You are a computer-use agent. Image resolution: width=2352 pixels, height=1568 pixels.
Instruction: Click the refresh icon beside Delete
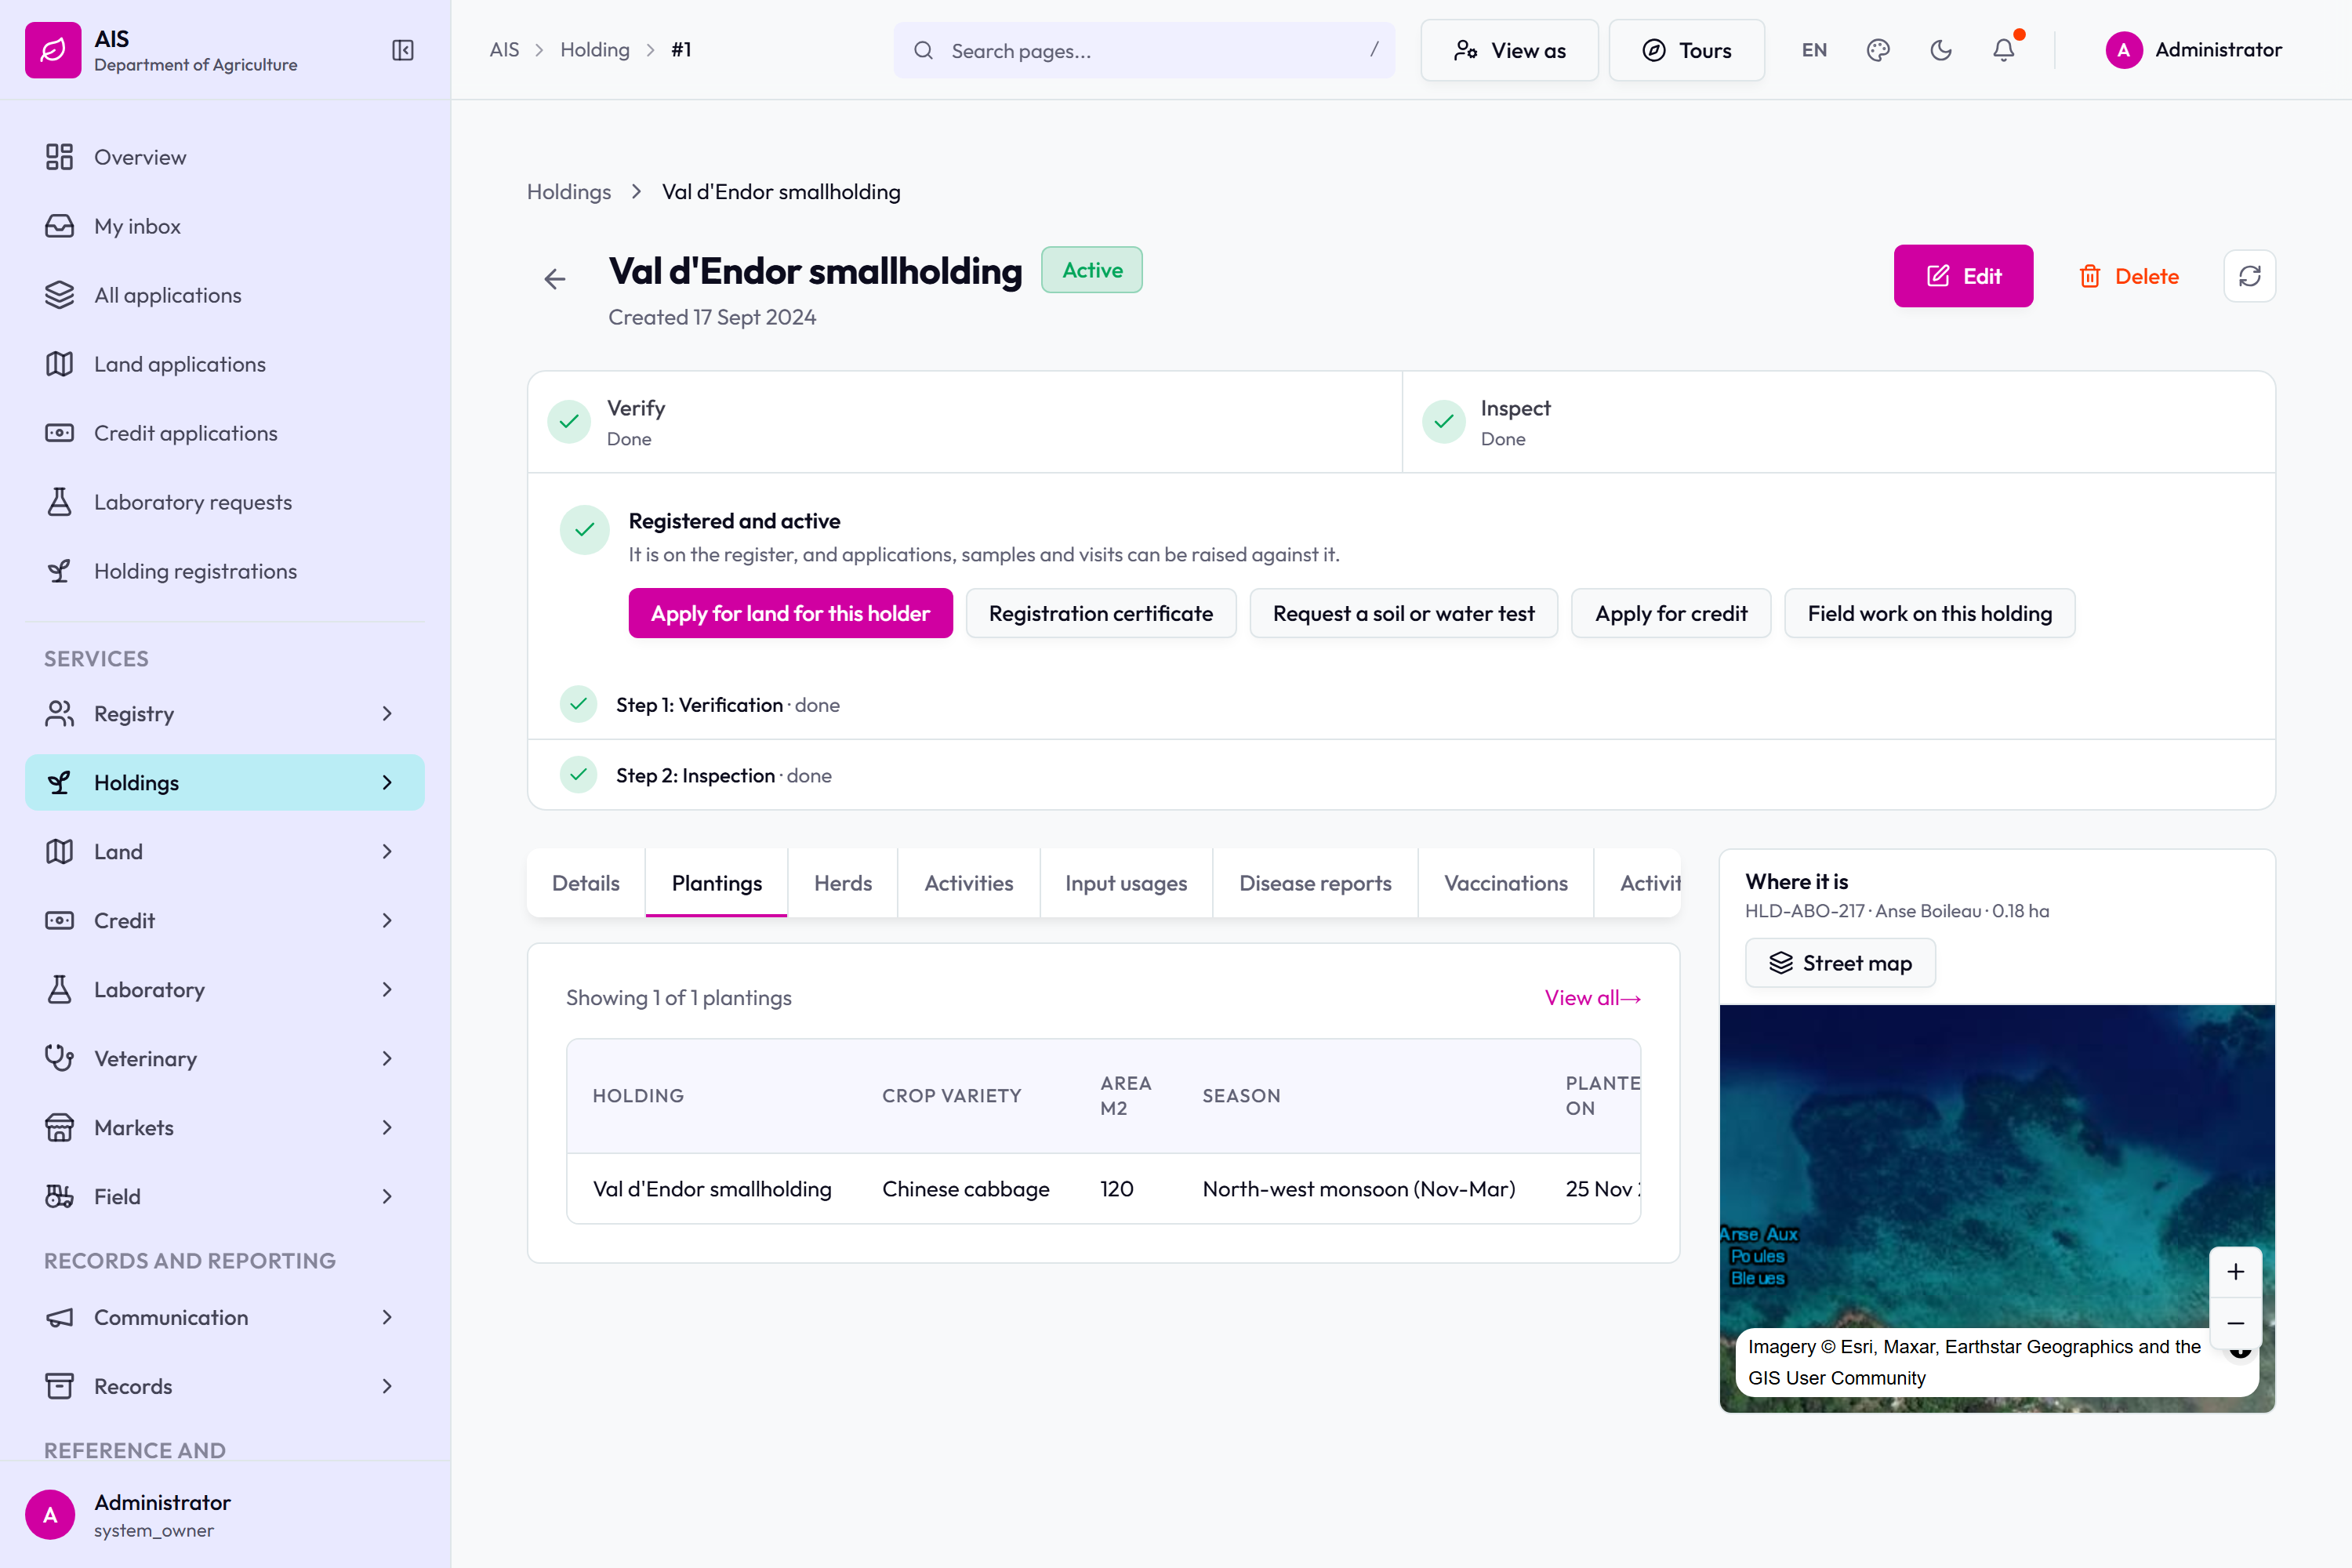pyautogui.click(x=2249, y=276)
